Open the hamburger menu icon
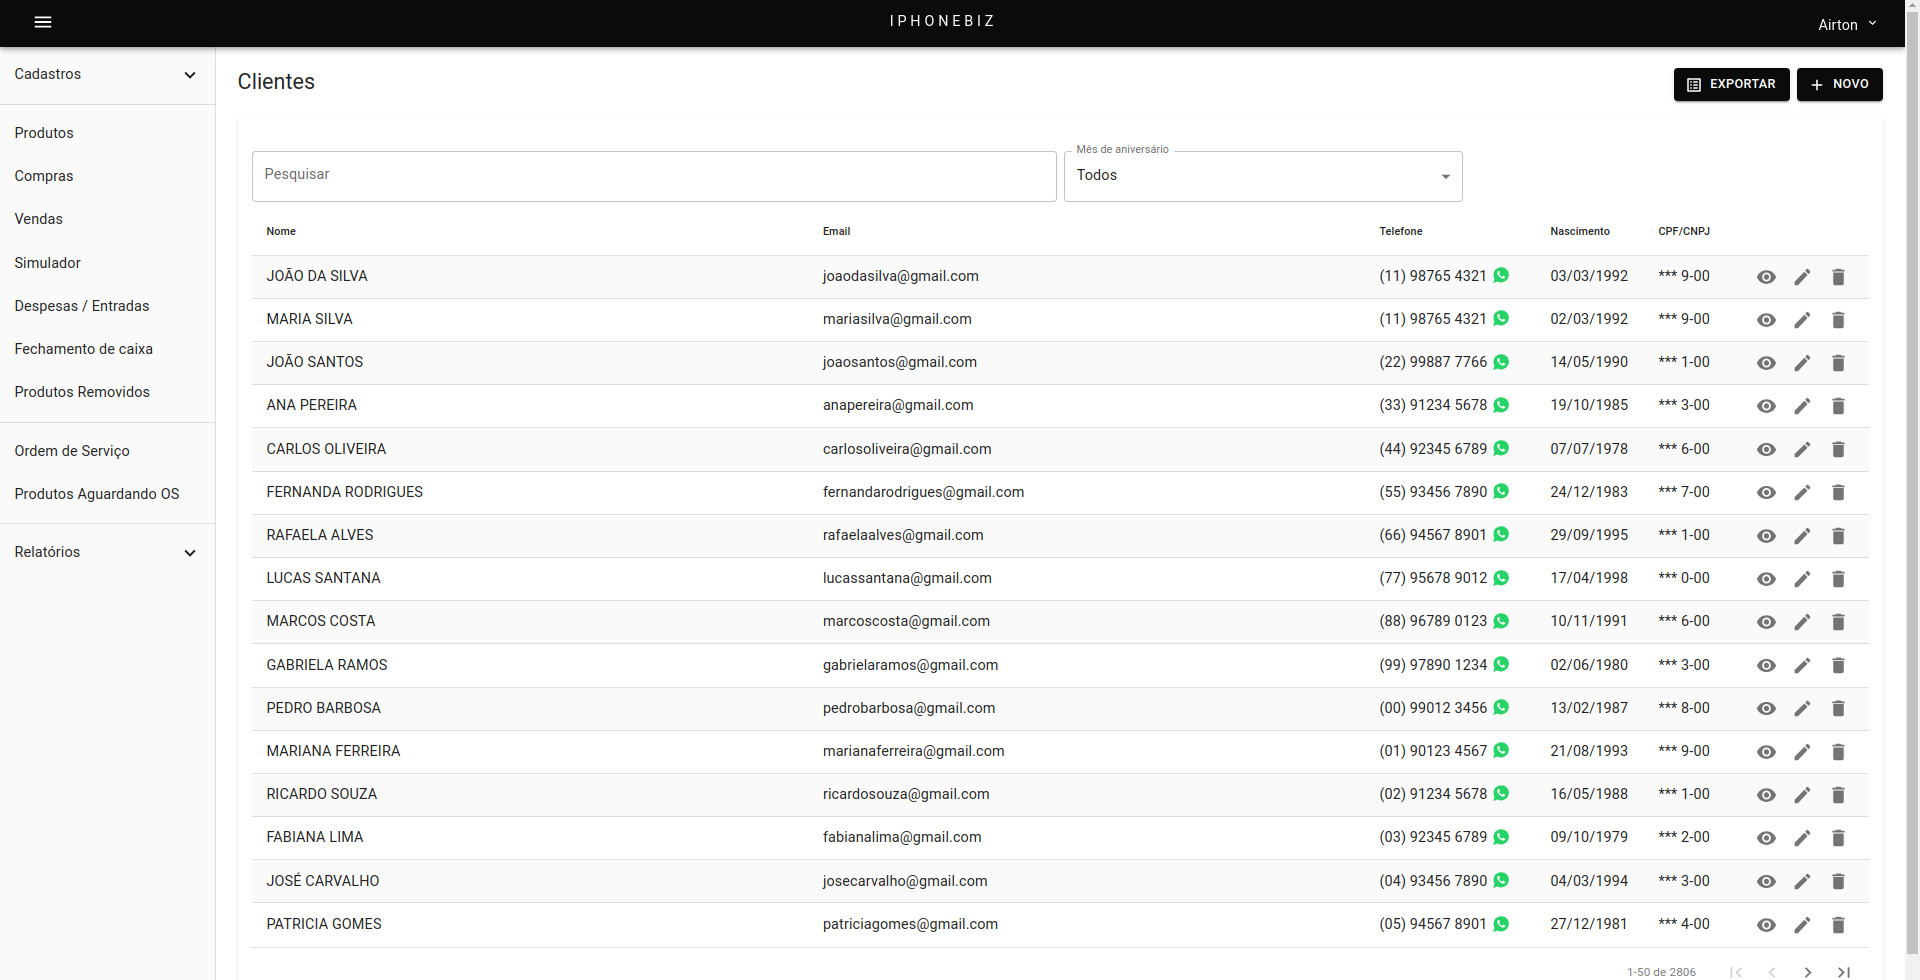The width and height of the screenshot is (1920, 980). click(43, 22)
